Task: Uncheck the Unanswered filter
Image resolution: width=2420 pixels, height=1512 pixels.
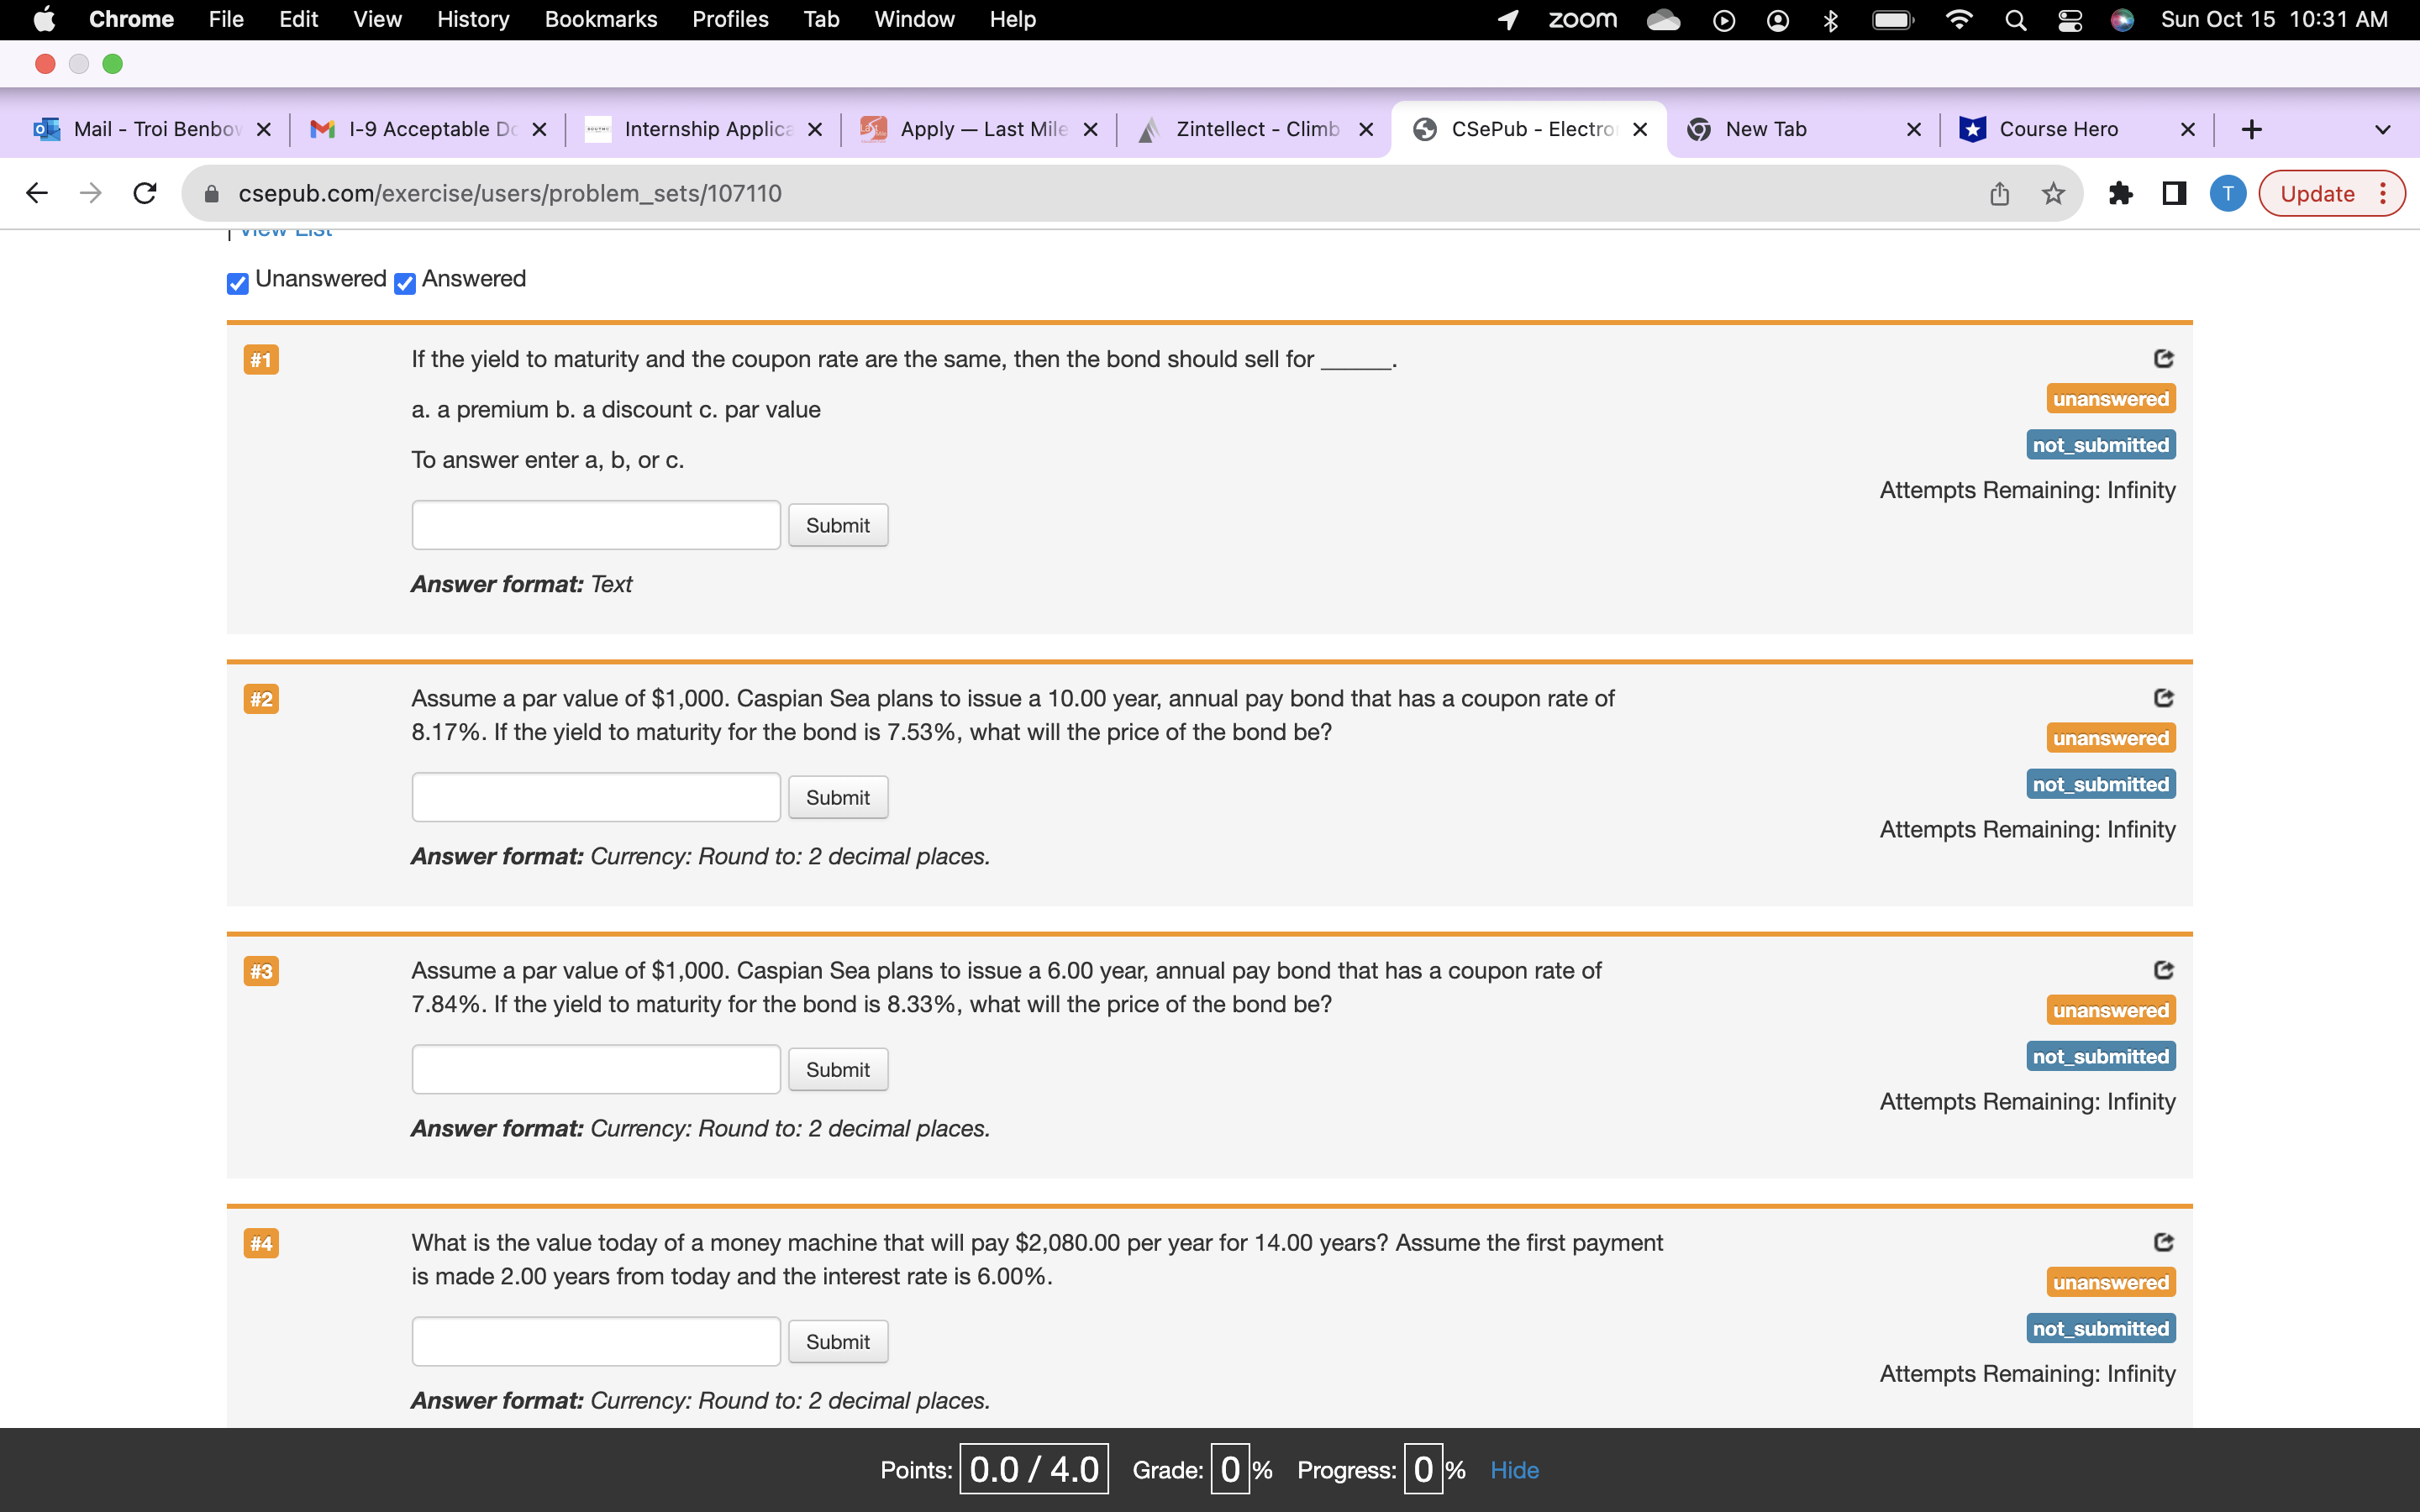Action: 236,284
